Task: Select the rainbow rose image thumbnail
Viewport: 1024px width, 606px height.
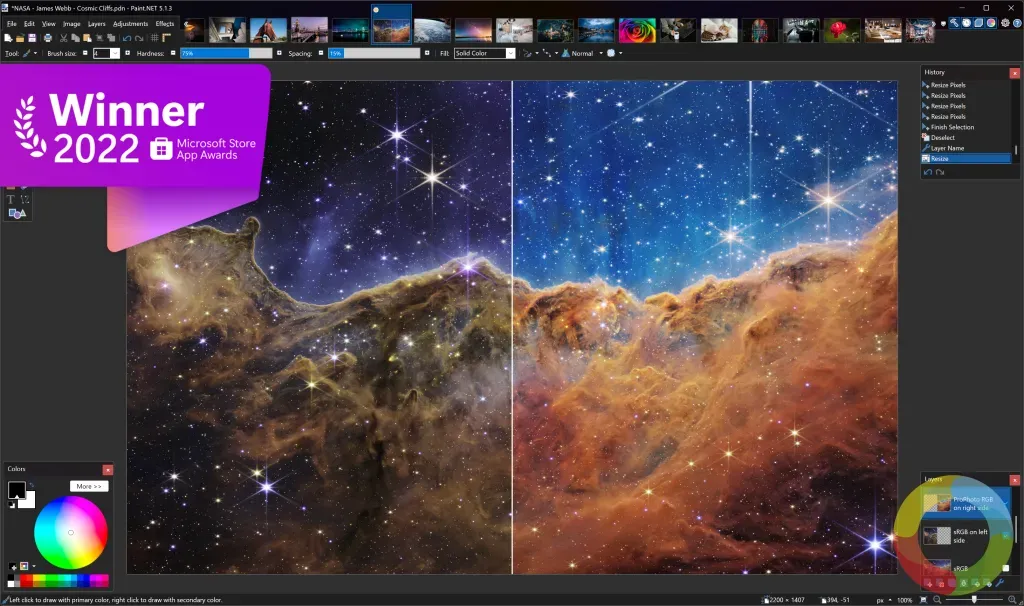Action: (637, 30)
